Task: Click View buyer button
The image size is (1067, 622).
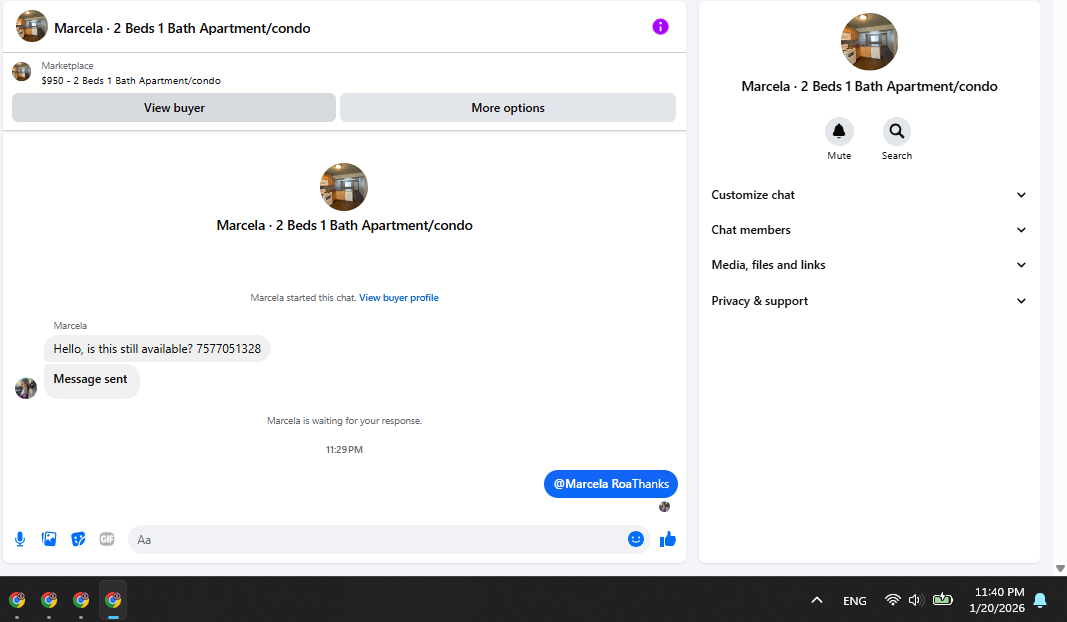Action: [x=174, y=108]
